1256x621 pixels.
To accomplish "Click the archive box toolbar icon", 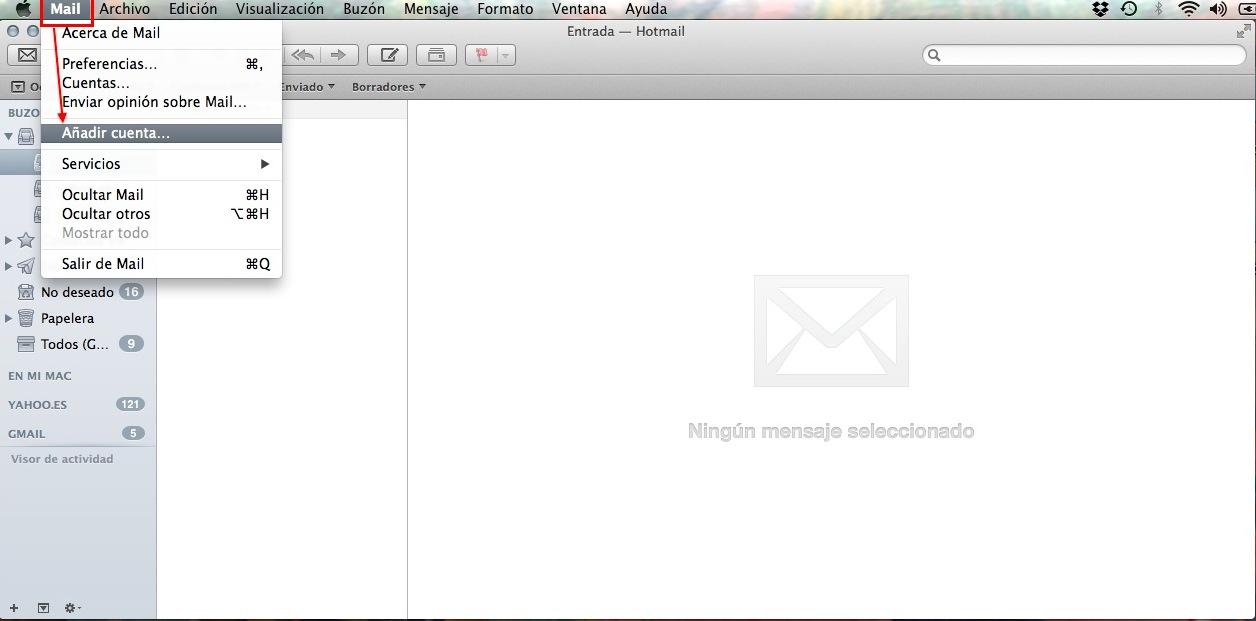I will pyautogui.click(x=436, y=55).
